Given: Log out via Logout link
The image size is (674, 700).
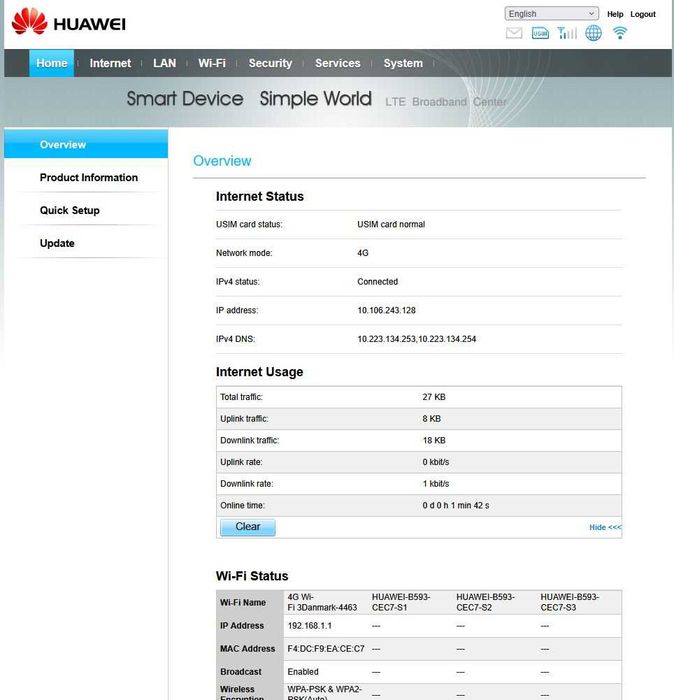Looking at the screenshot, I should (643, 14).
